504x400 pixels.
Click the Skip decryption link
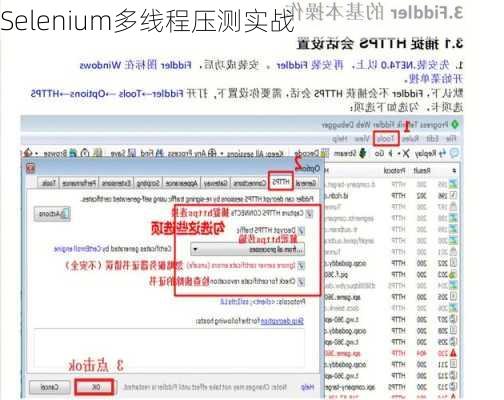pyautogui.click(x=282, y=322)
